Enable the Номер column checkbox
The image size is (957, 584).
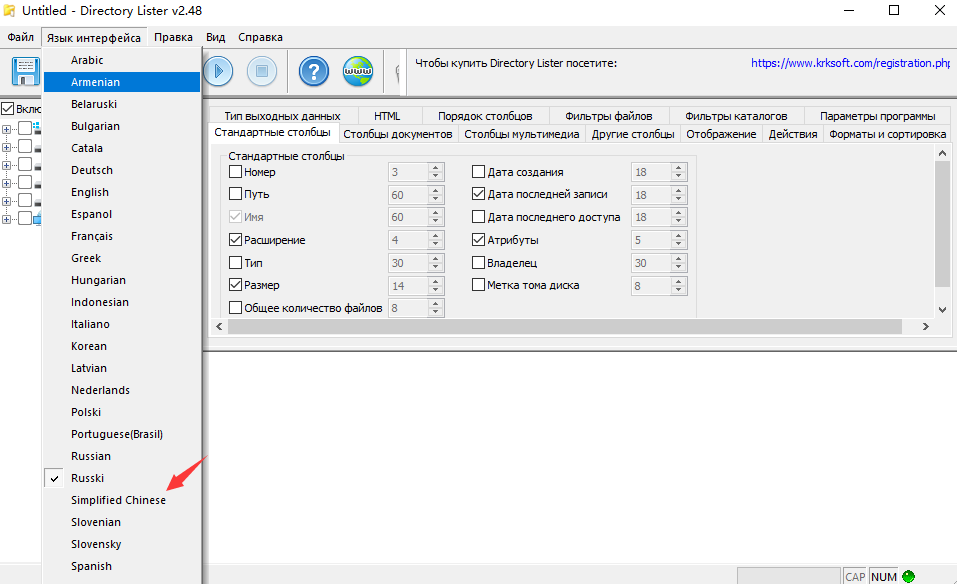236,172
